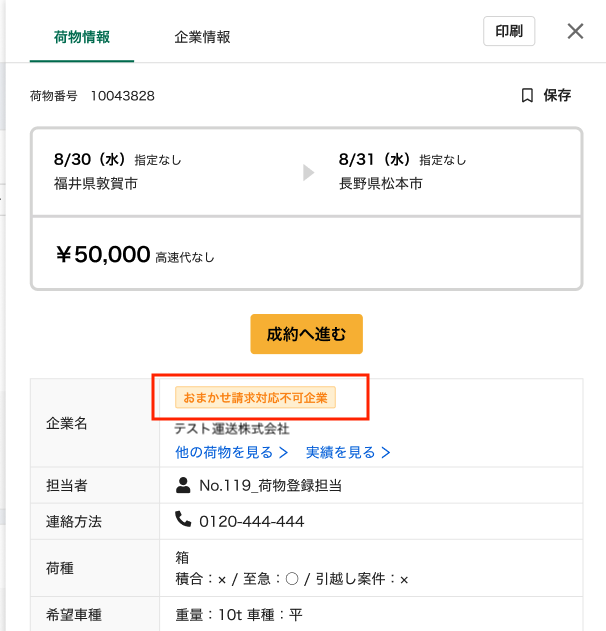This screenshot has width=606, height=631.
Task: Click the 保存 label
Action: pos(557,95)
